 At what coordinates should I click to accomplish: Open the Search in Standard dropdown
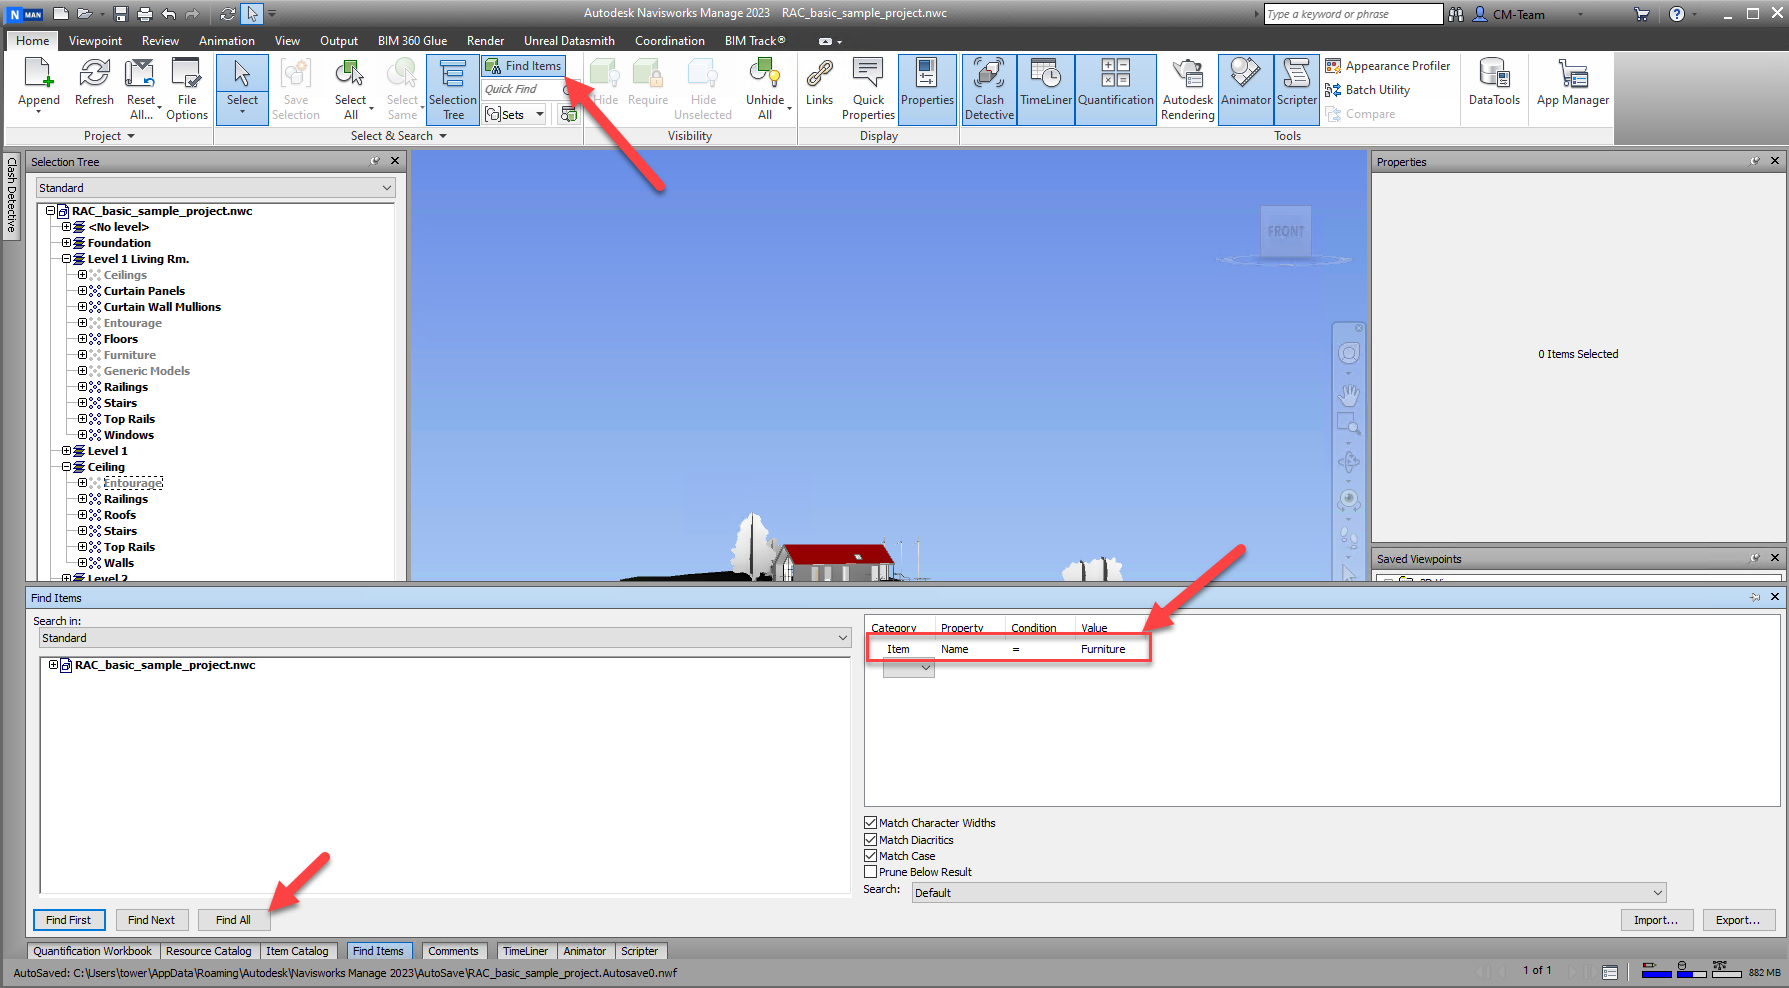pyautogui.click(x=445, y=638)
